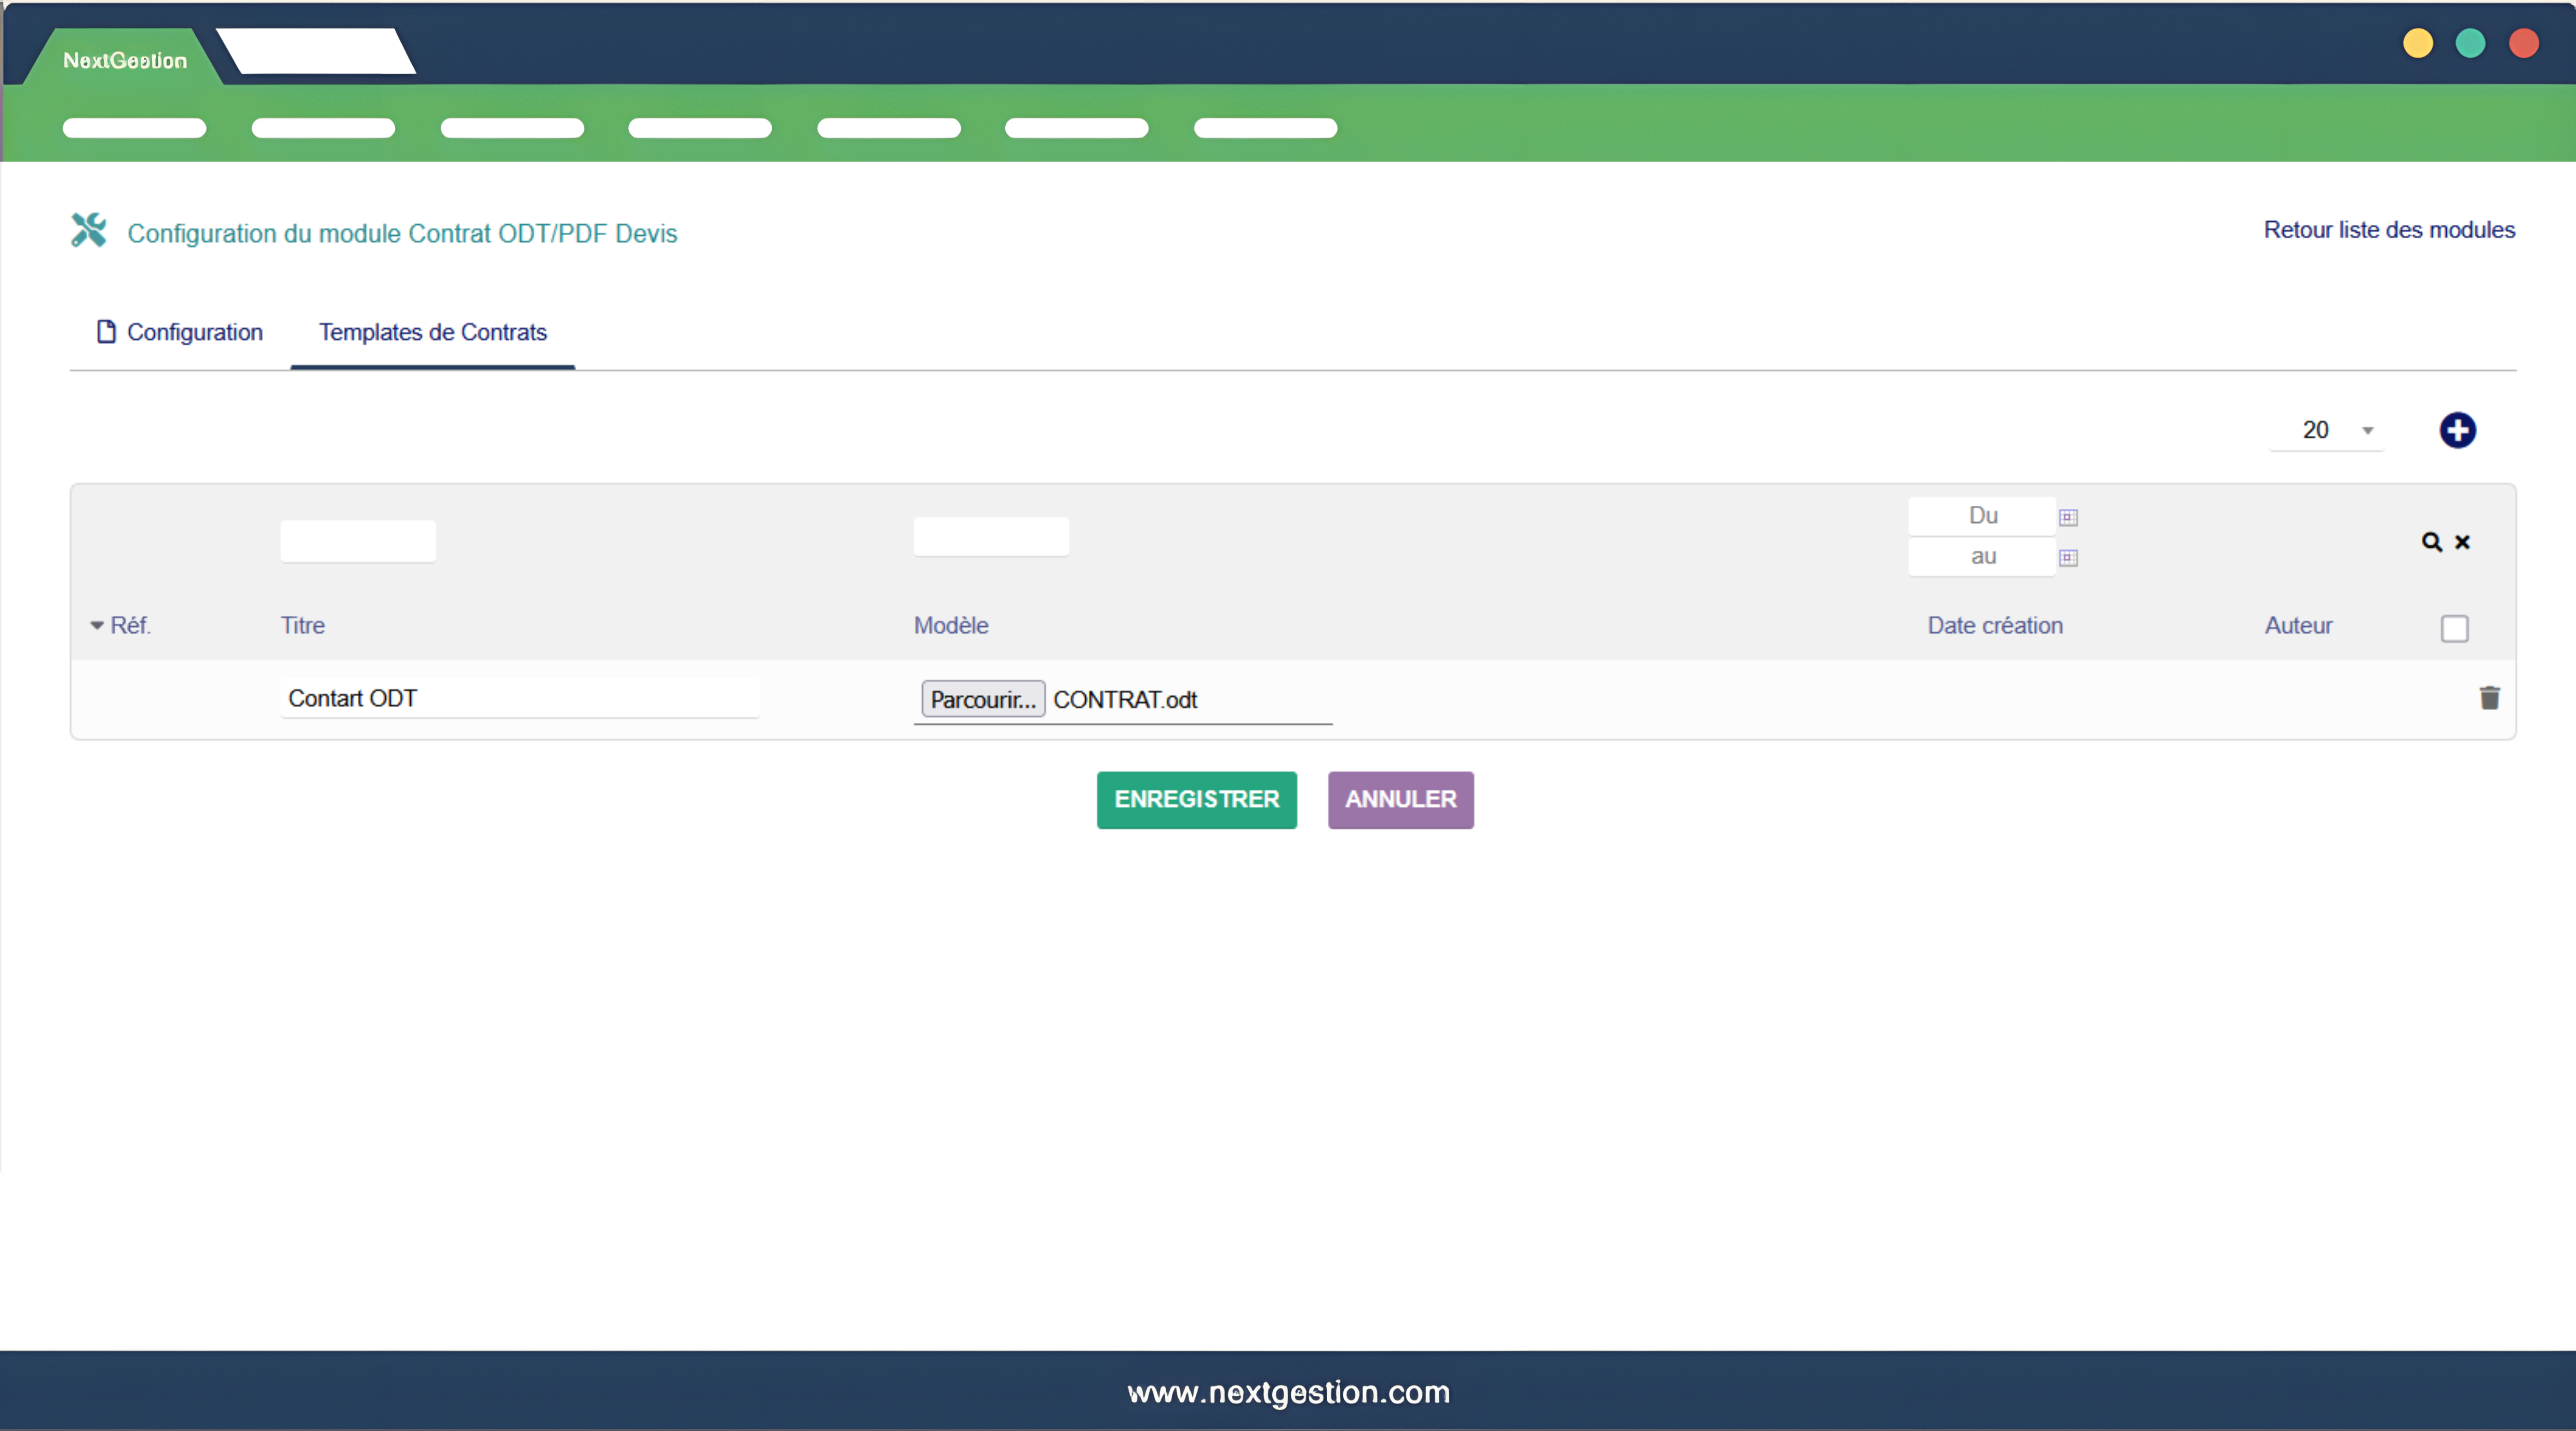Click the wrench tools icon near page title
2576x1431 pixels.
89,230
